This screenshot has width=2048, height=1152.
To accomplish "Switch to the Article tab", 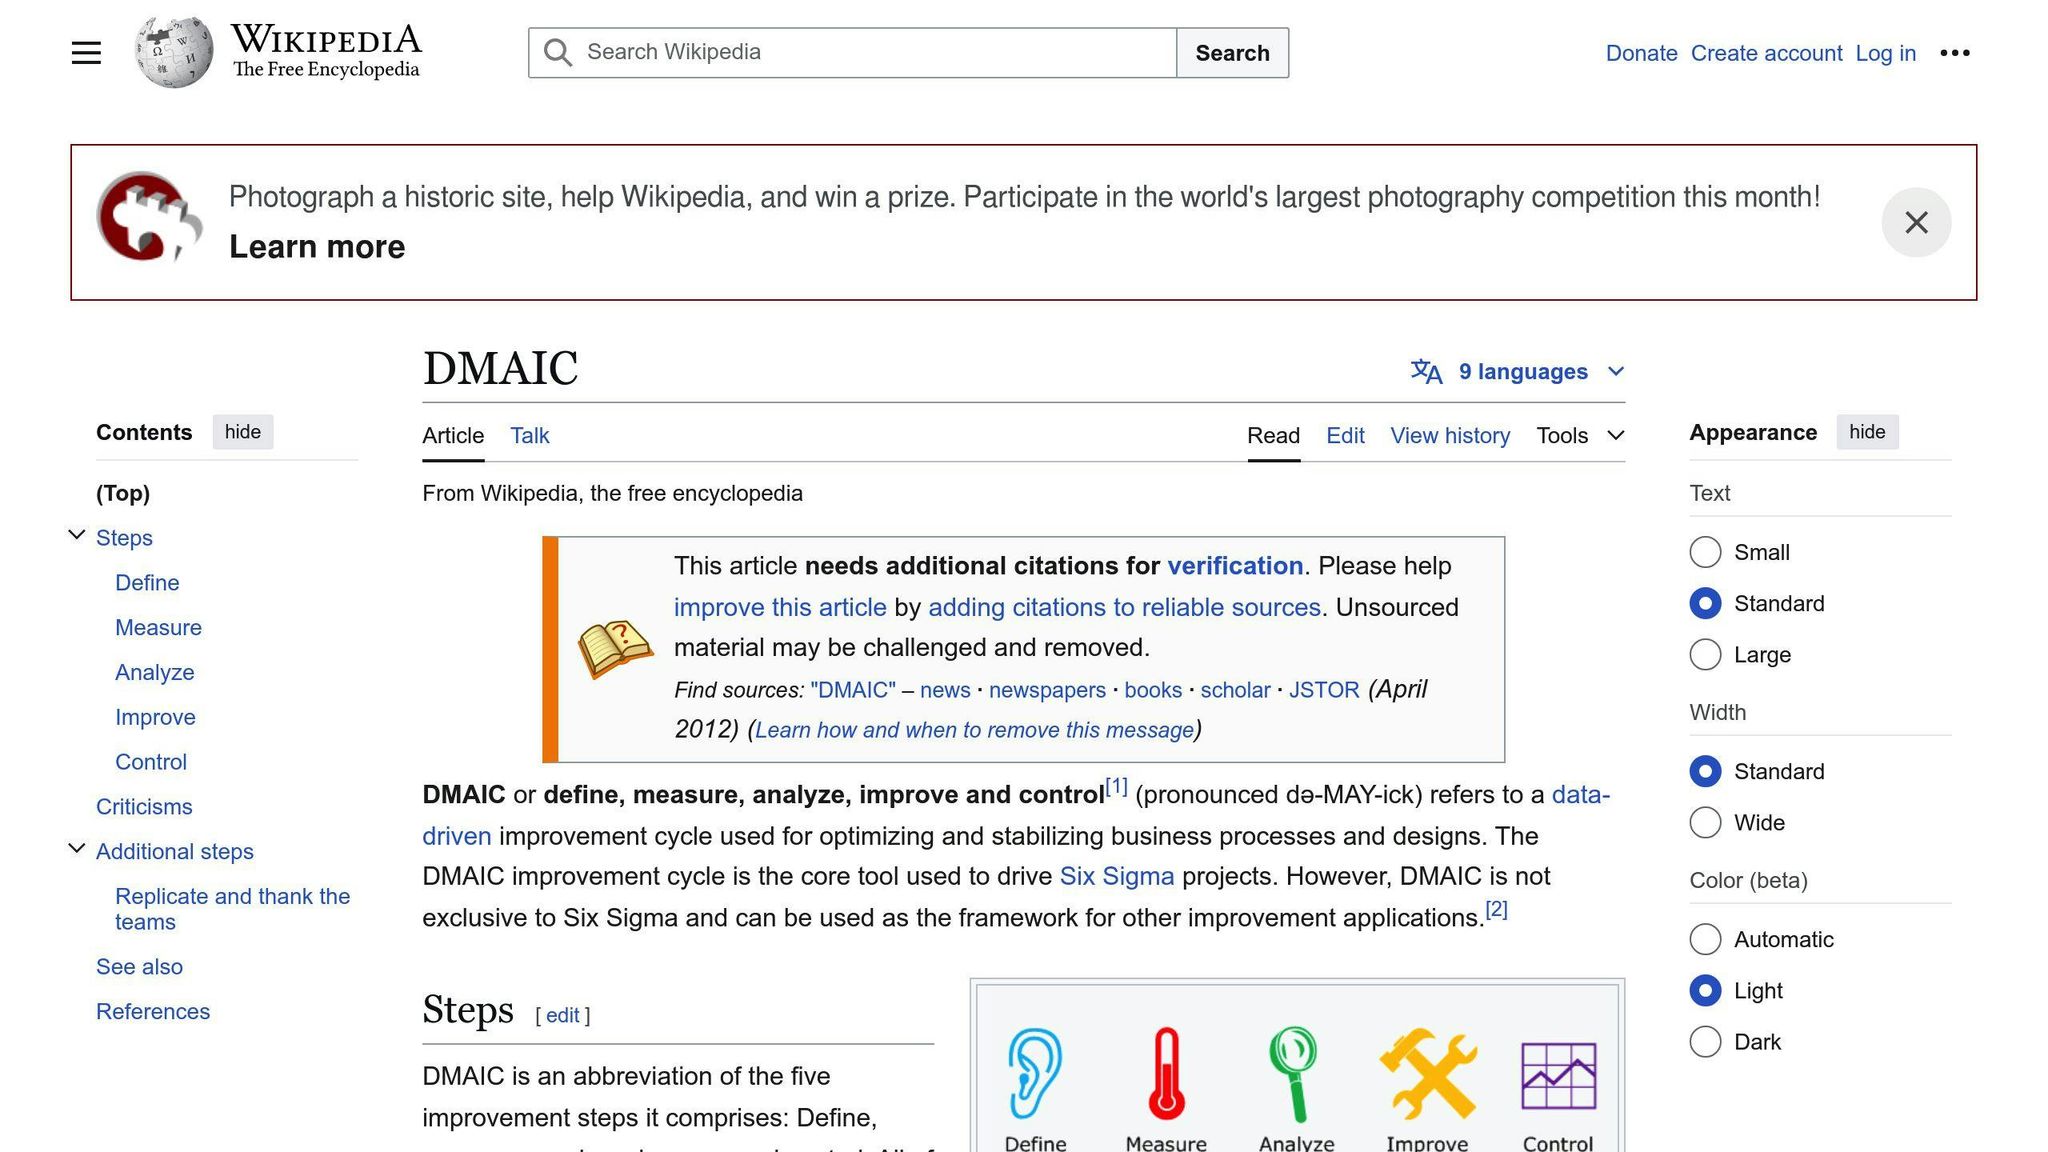I will point(453,436).
